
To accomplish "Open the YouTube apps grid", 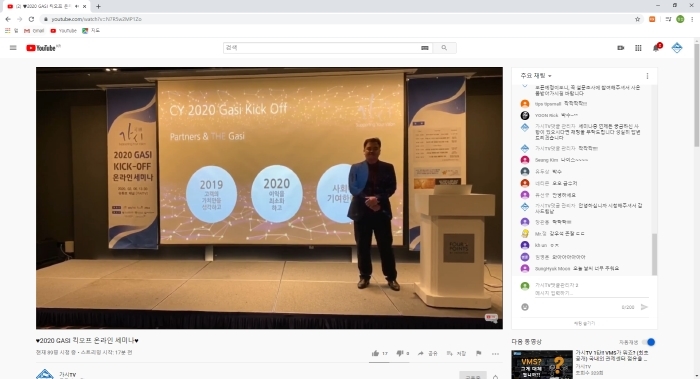I will click(x=638, y=48).
